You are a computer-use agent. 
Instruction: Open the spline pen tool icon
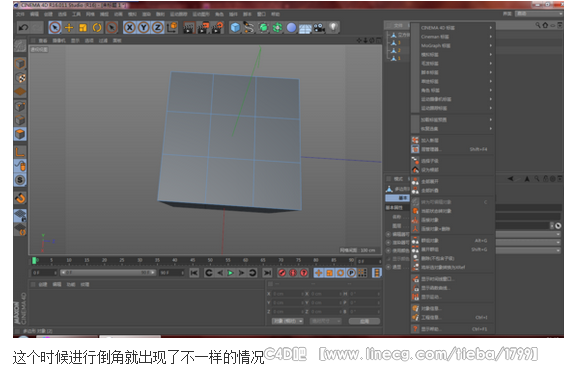click(249, 28)
